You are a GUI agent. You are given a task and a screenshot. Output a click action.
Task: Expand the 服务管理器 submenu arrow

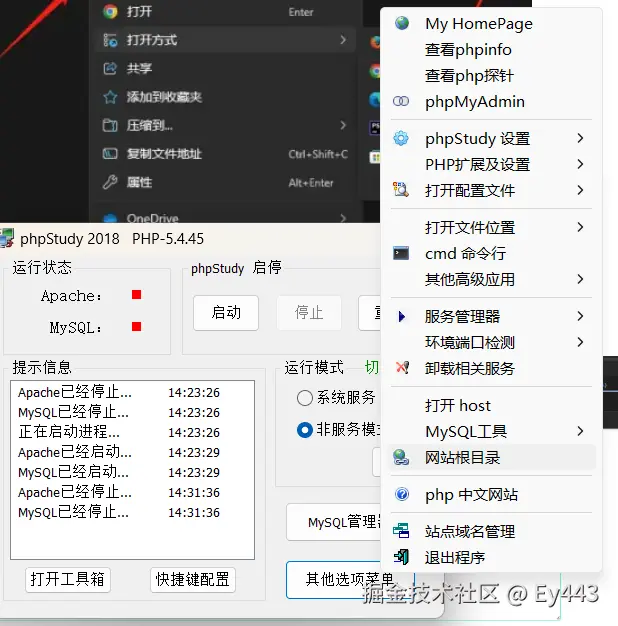click(580, 316)
